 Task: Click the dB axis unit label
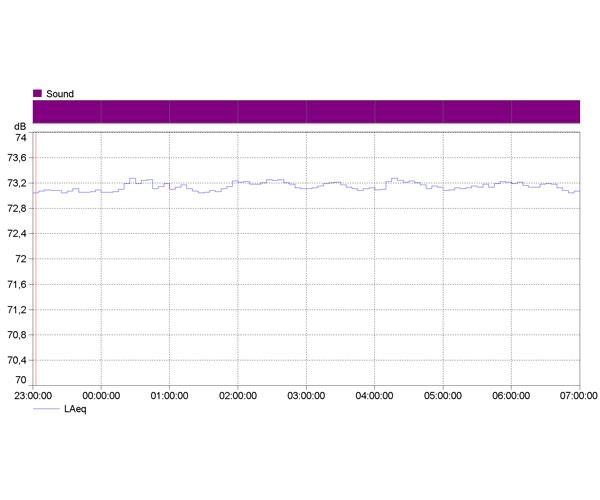[x=19, y=127]
